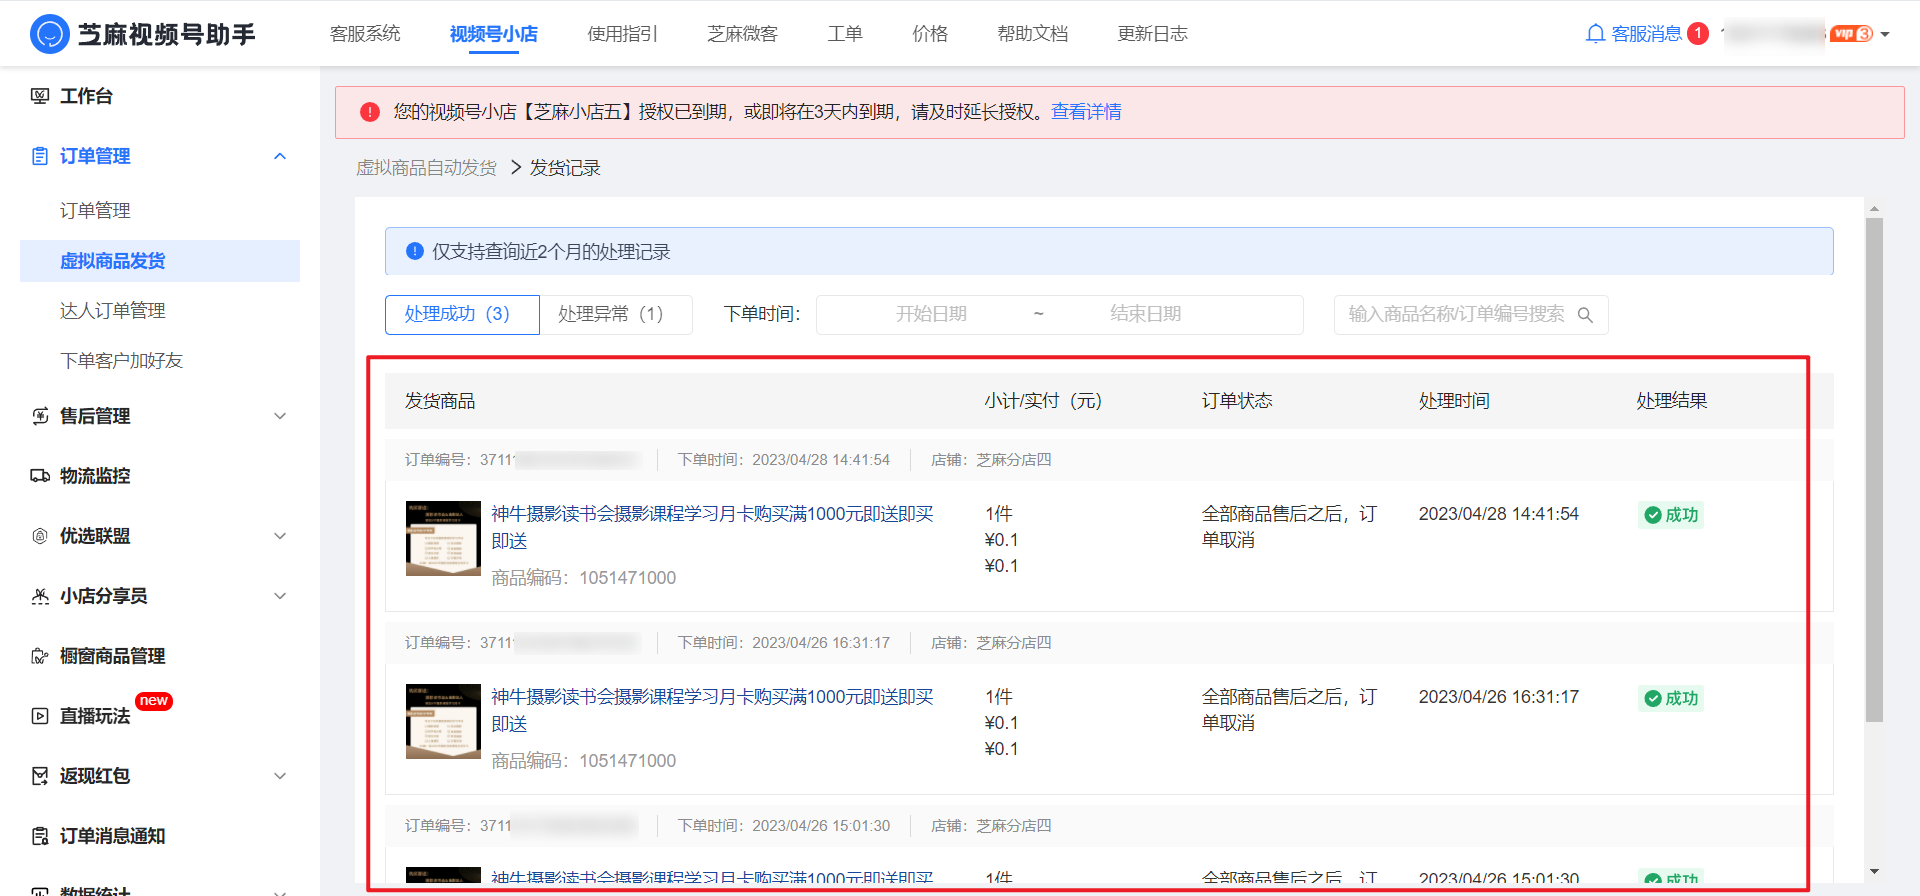Click the 处理结果 column header

1672,401
